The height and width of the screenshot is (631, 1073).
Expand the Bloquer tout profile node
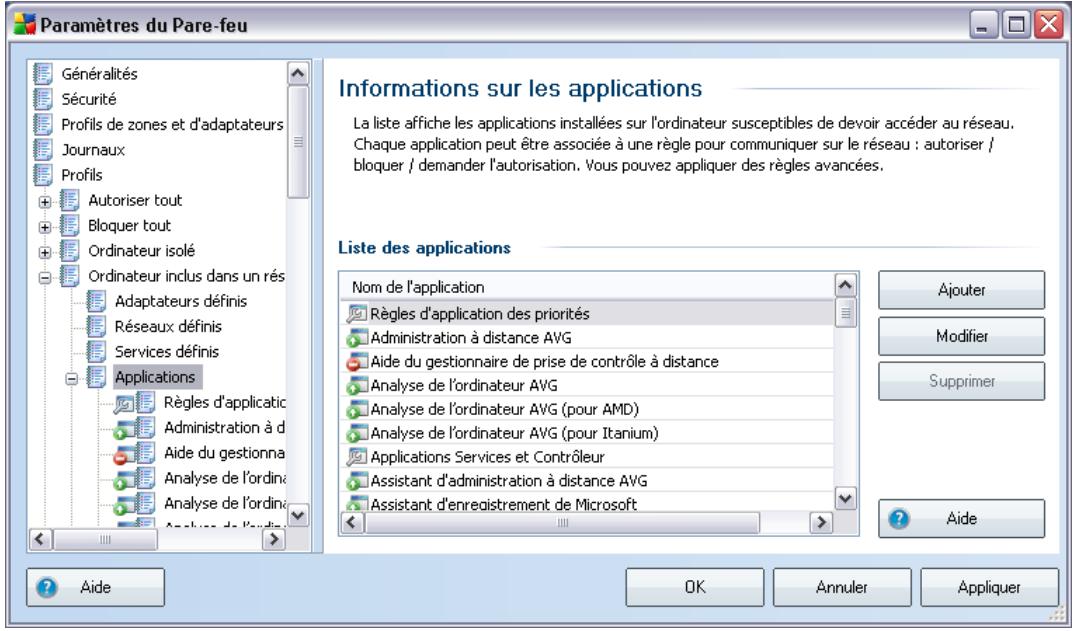[44, 227]
